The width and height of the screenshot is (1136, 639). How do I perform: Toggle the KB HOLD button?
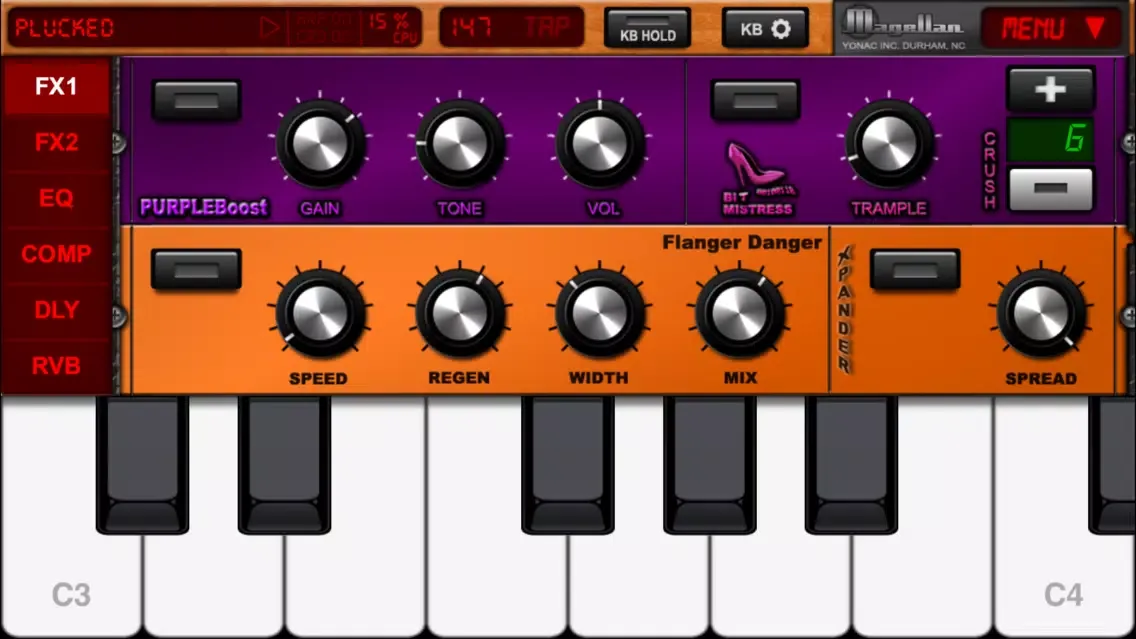pyautogui.click(x=647, y=29)
